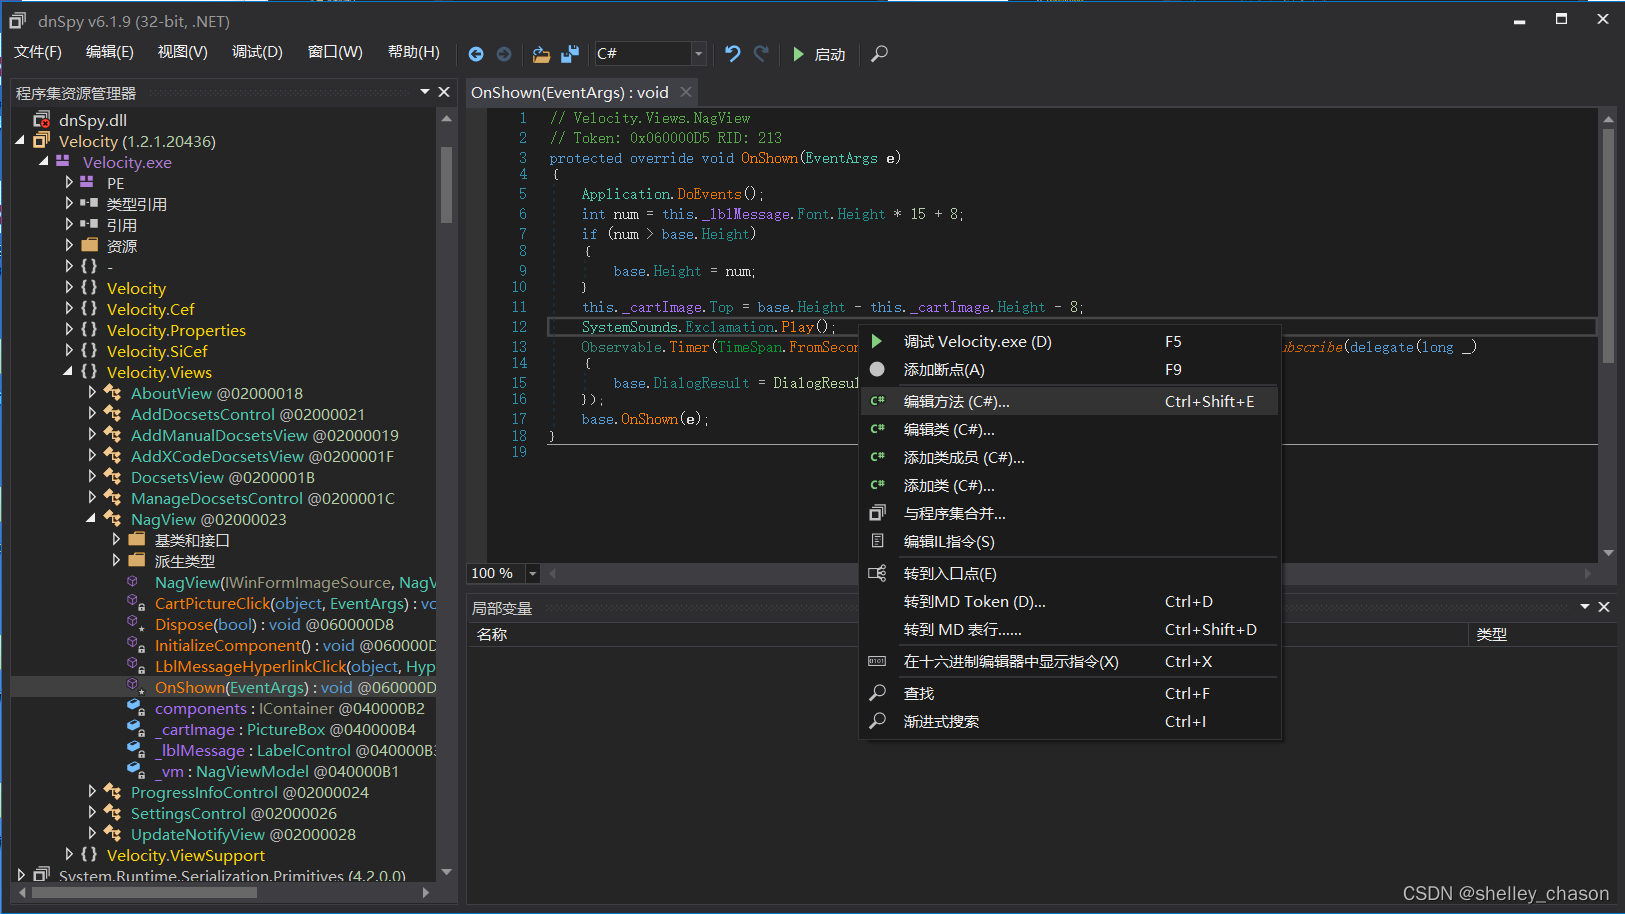Screen dimensions: 1625x914
Task: Select the _vm : NagViewModel field
Action: [x=277, y=771]
